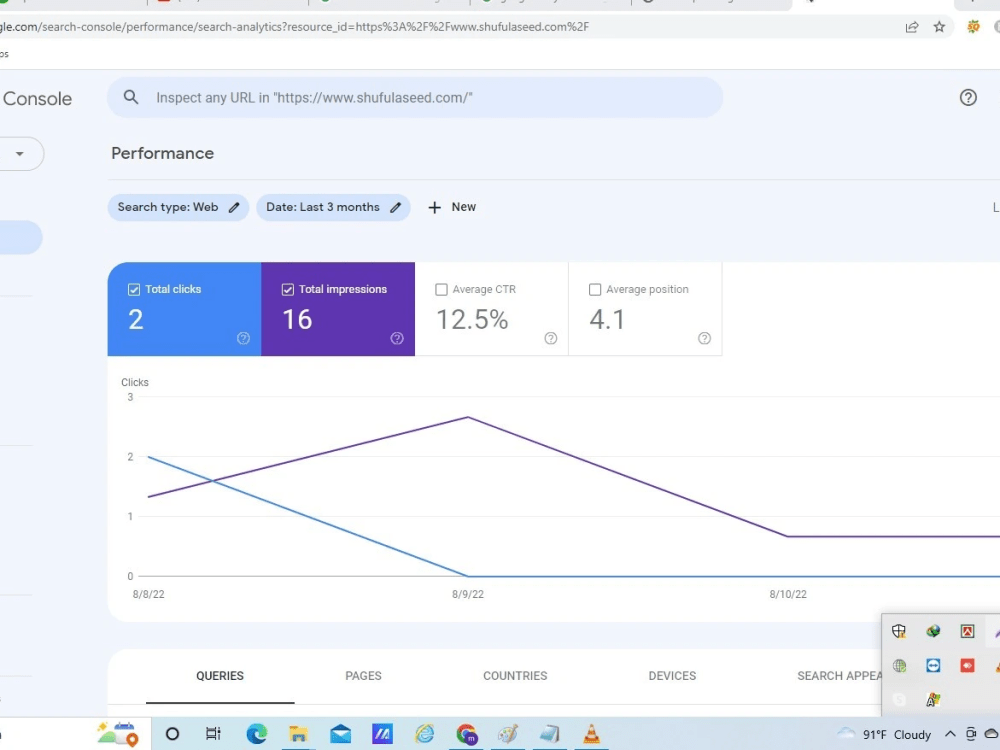
Task: Uncheck the Total clicks checkbox
Action: pos(134,290)
